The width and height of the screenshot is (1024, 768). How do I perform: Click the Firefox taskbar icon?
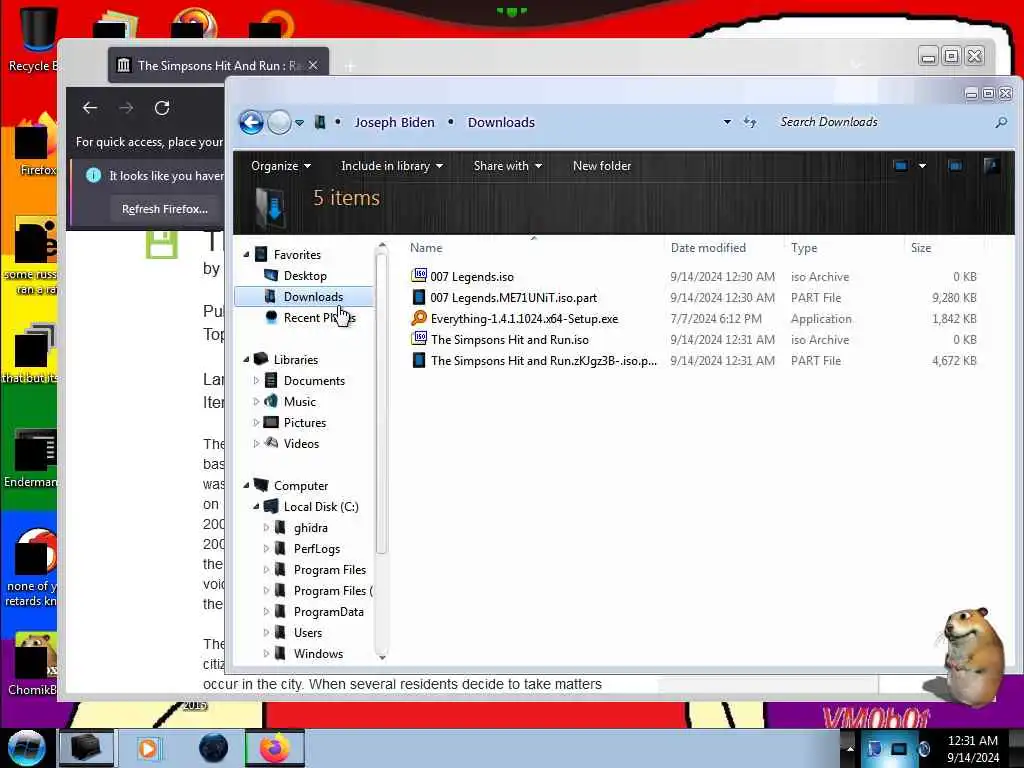pos(275,748)
